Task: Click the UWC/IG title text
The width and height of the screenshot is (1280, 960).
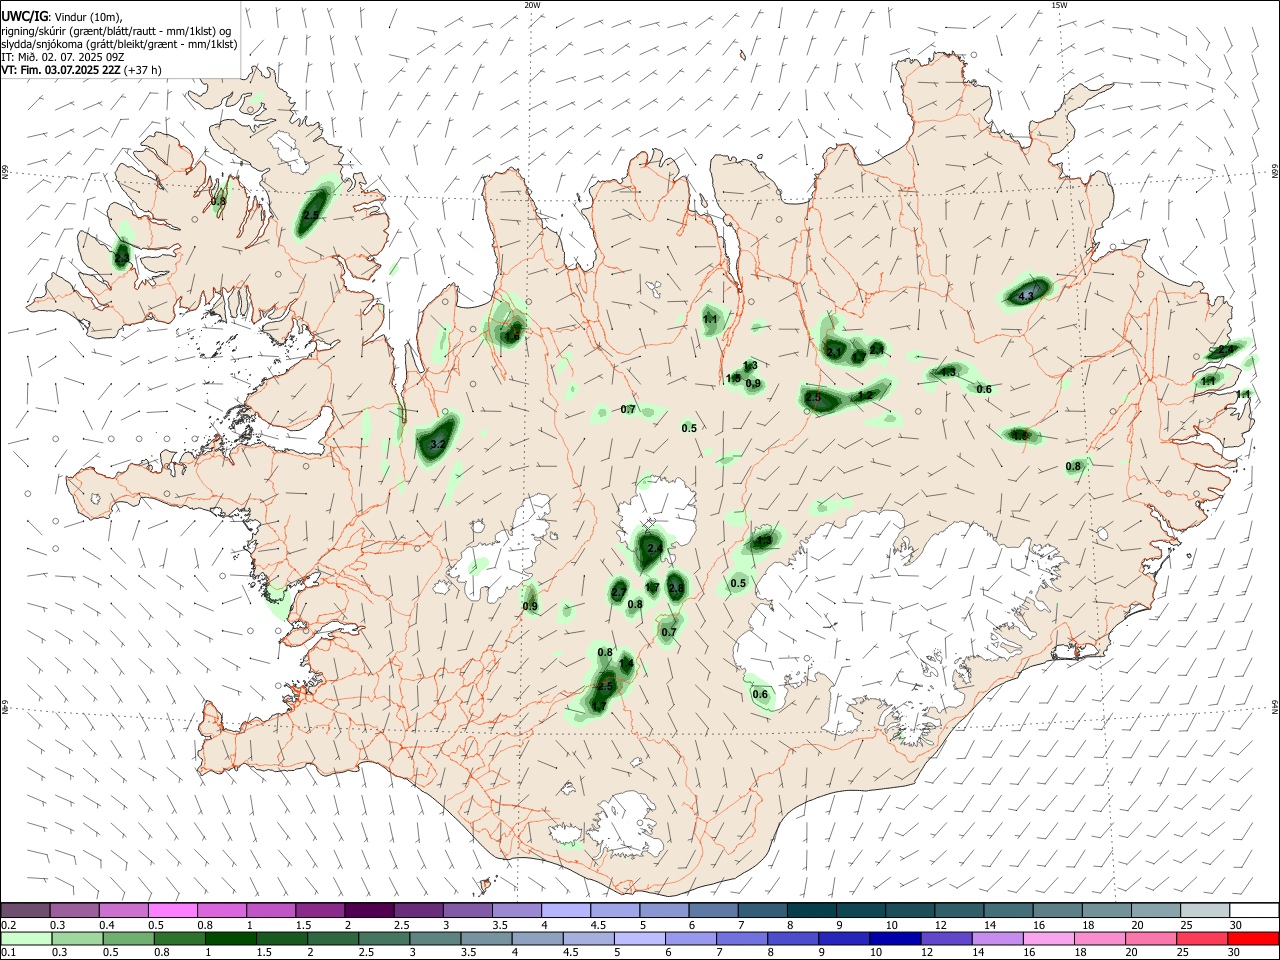Action: 24,17
